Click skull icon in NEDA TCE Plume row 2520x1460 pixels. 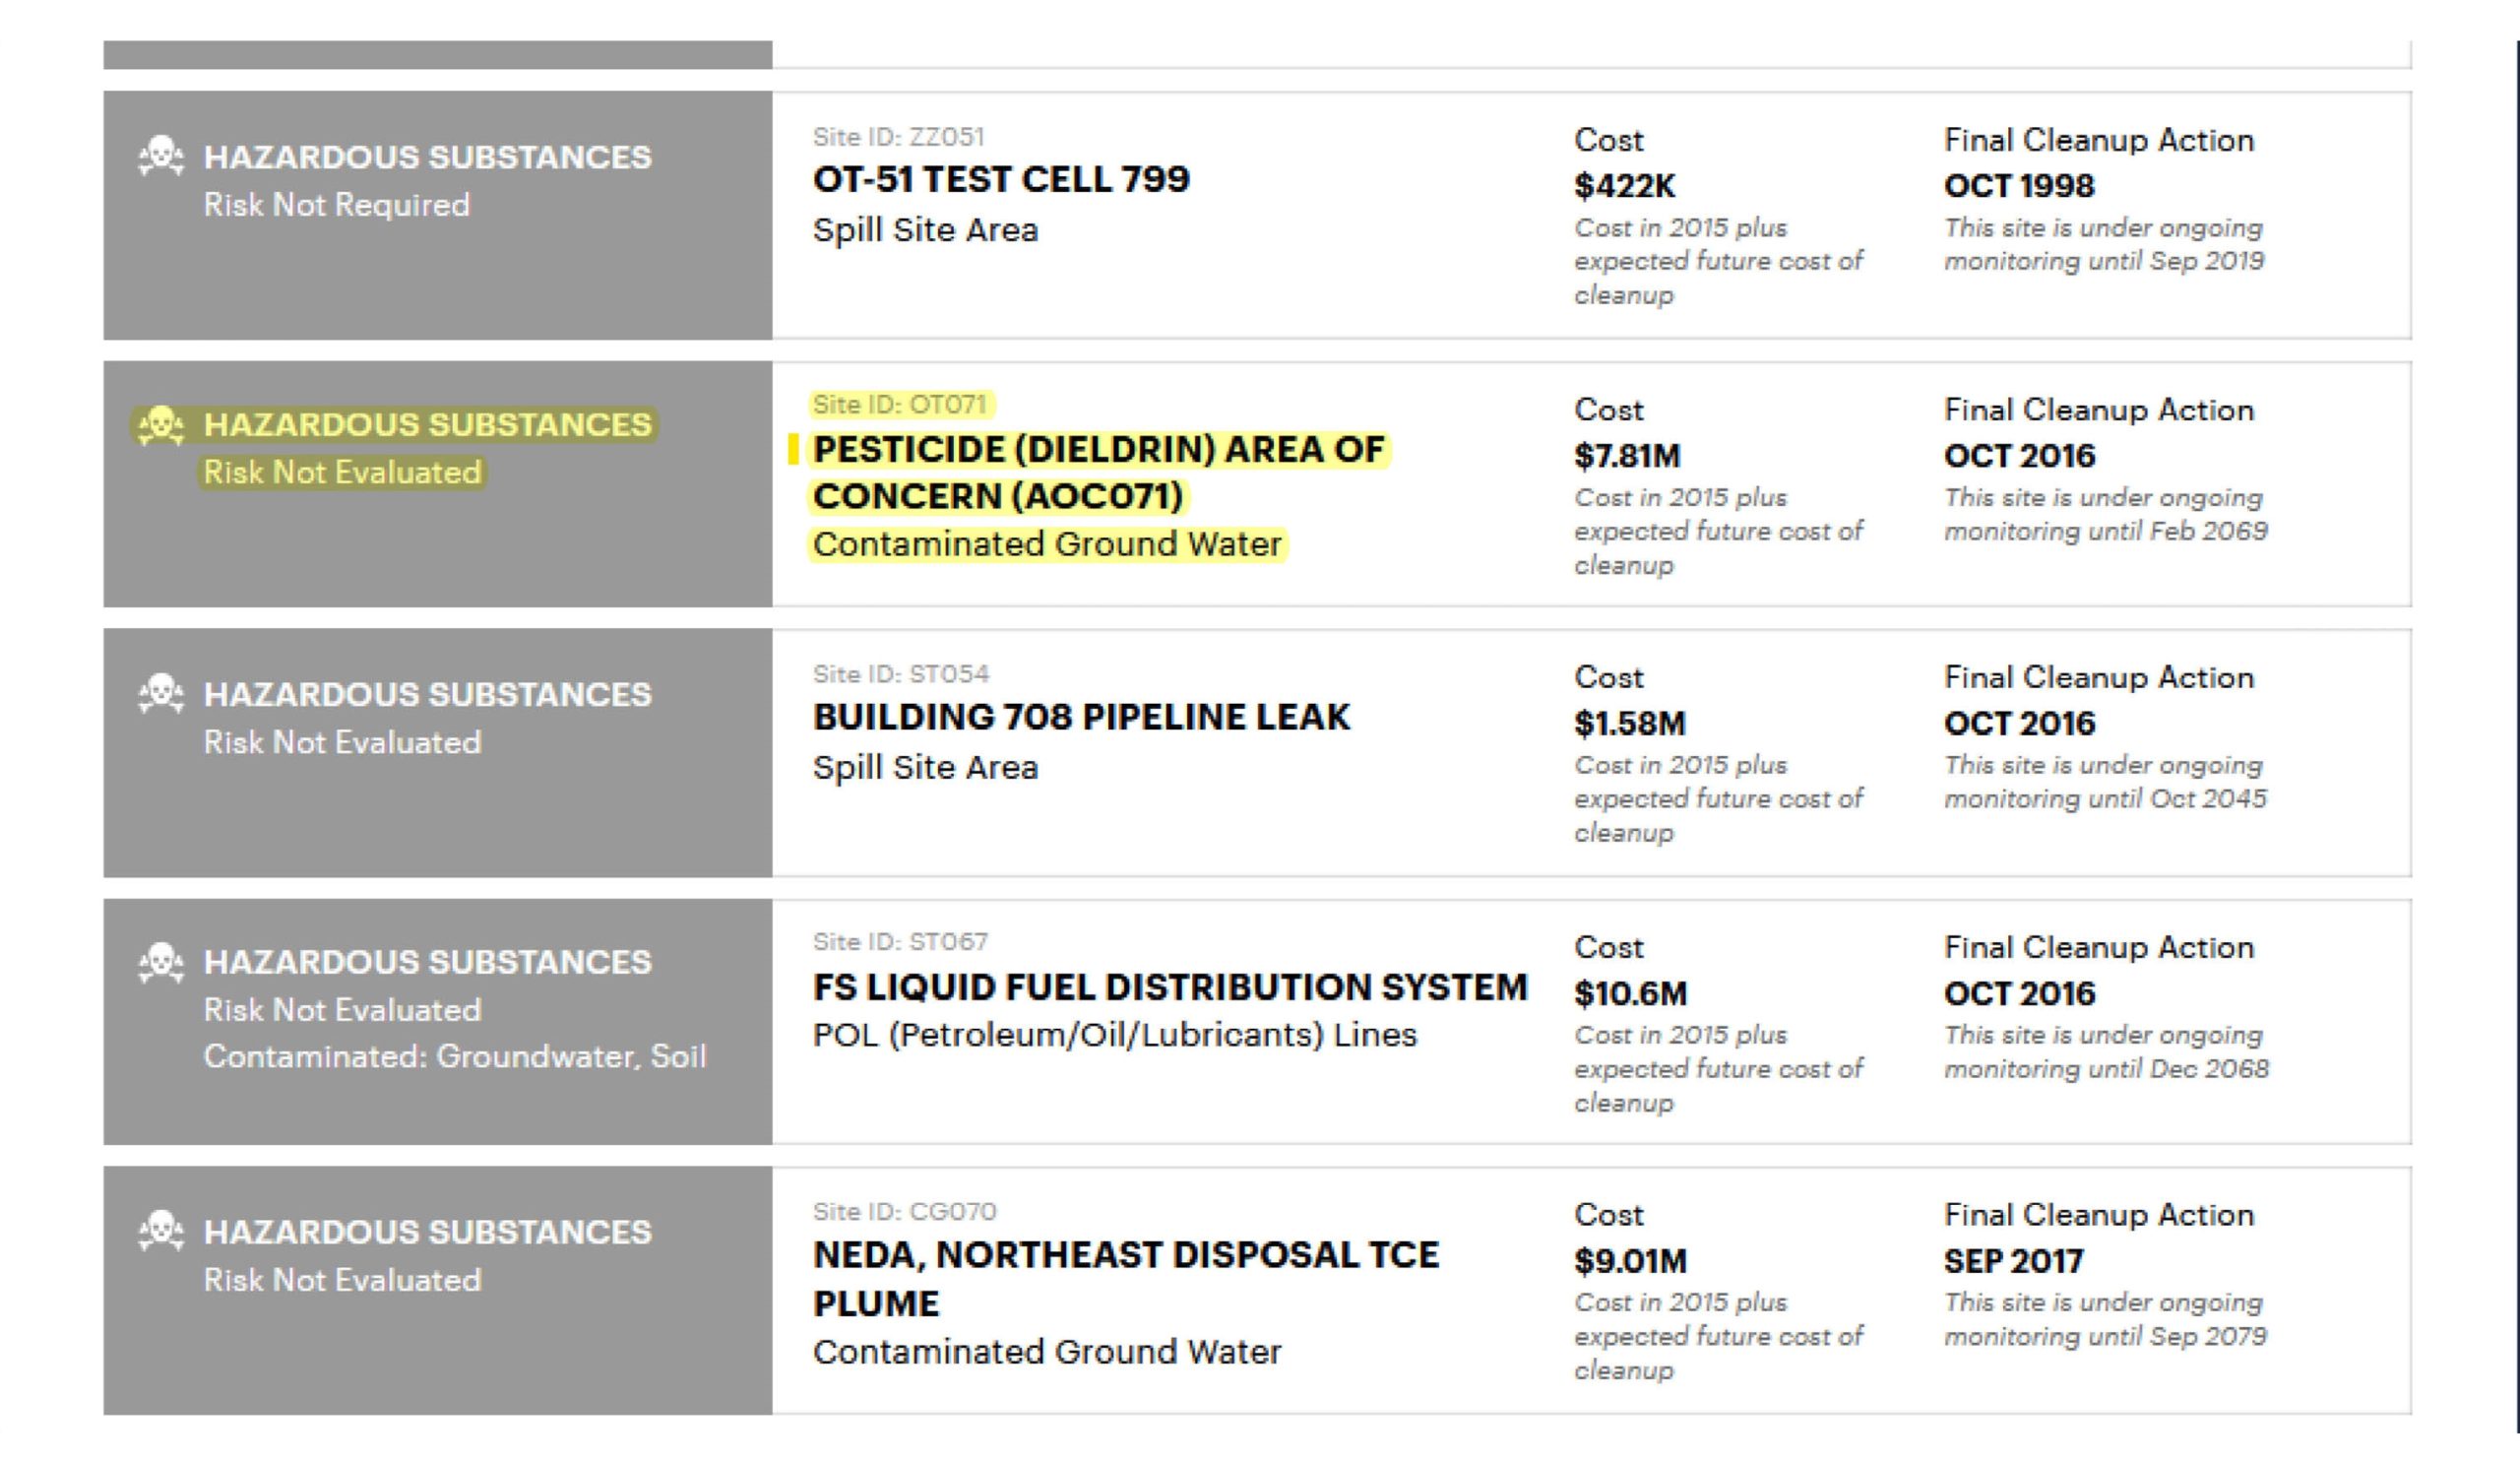click(160, 1231)
